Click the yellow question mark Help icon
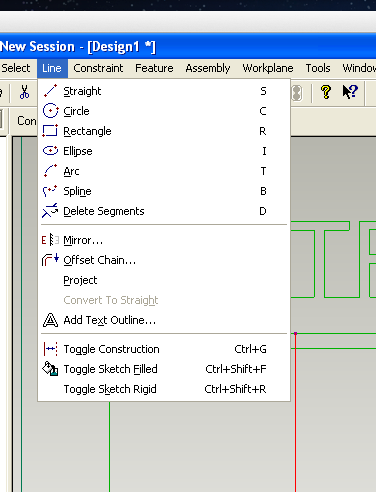The height and width of the screenshot is (492, 376). click(326, 92)
